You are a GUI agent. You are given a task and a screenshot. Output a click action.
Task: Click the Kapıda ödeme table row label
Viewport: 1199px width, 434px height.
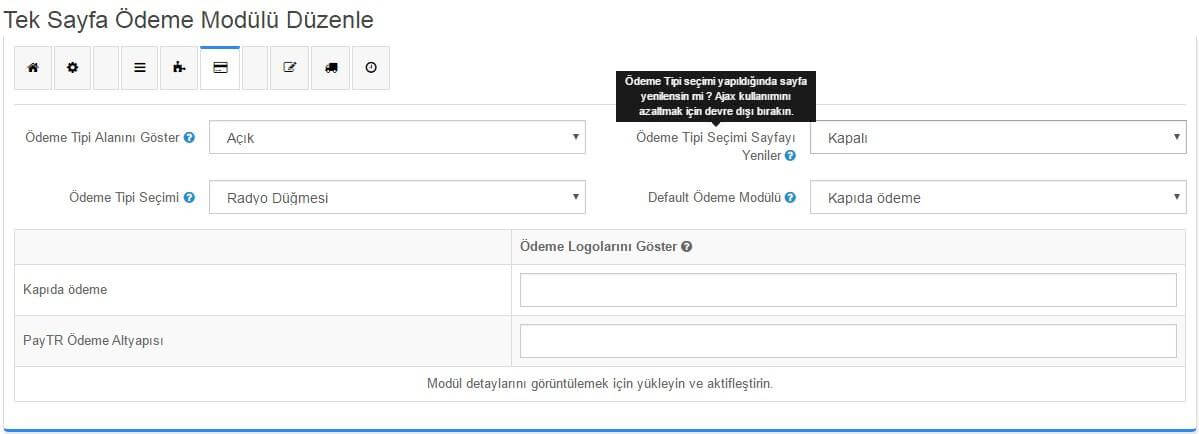click(x=65, y=290)
